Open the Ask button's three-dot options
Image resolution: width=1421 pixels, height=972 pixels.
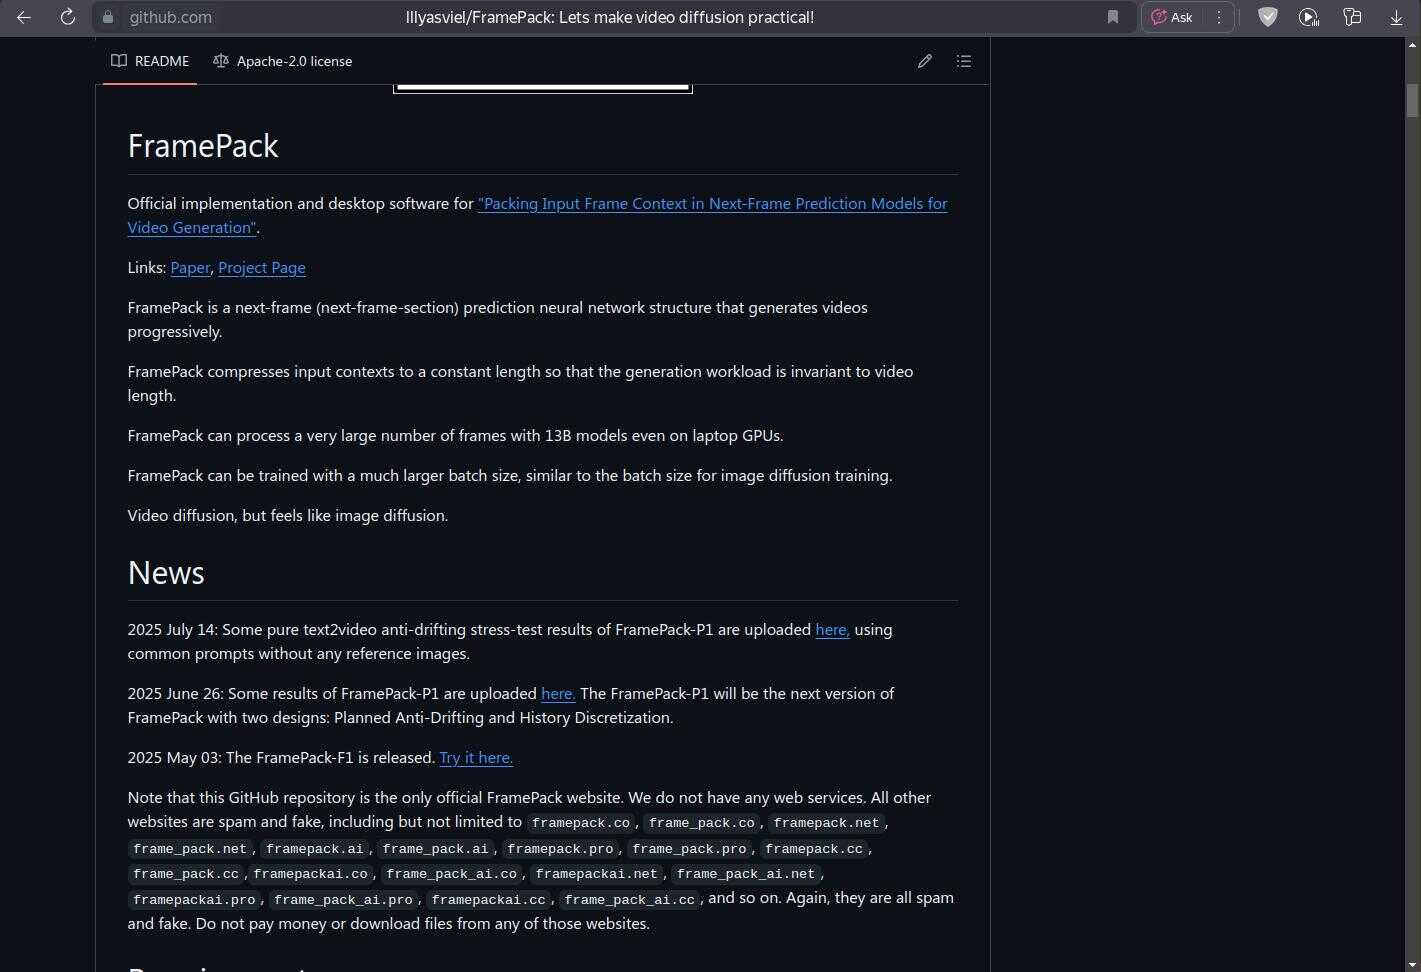tap(1218, 17)
